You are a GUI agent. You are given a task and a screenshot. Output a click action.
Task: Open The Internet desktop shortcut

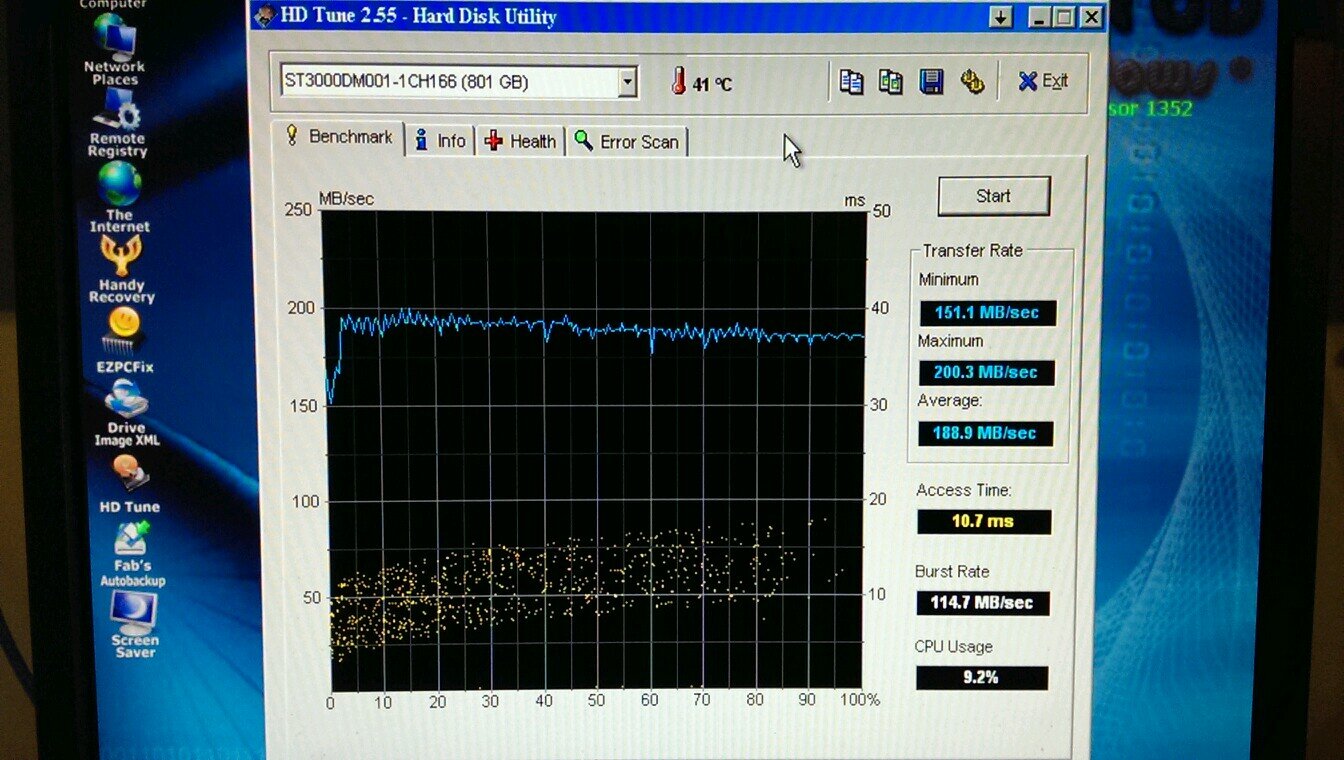coord(119,197)
